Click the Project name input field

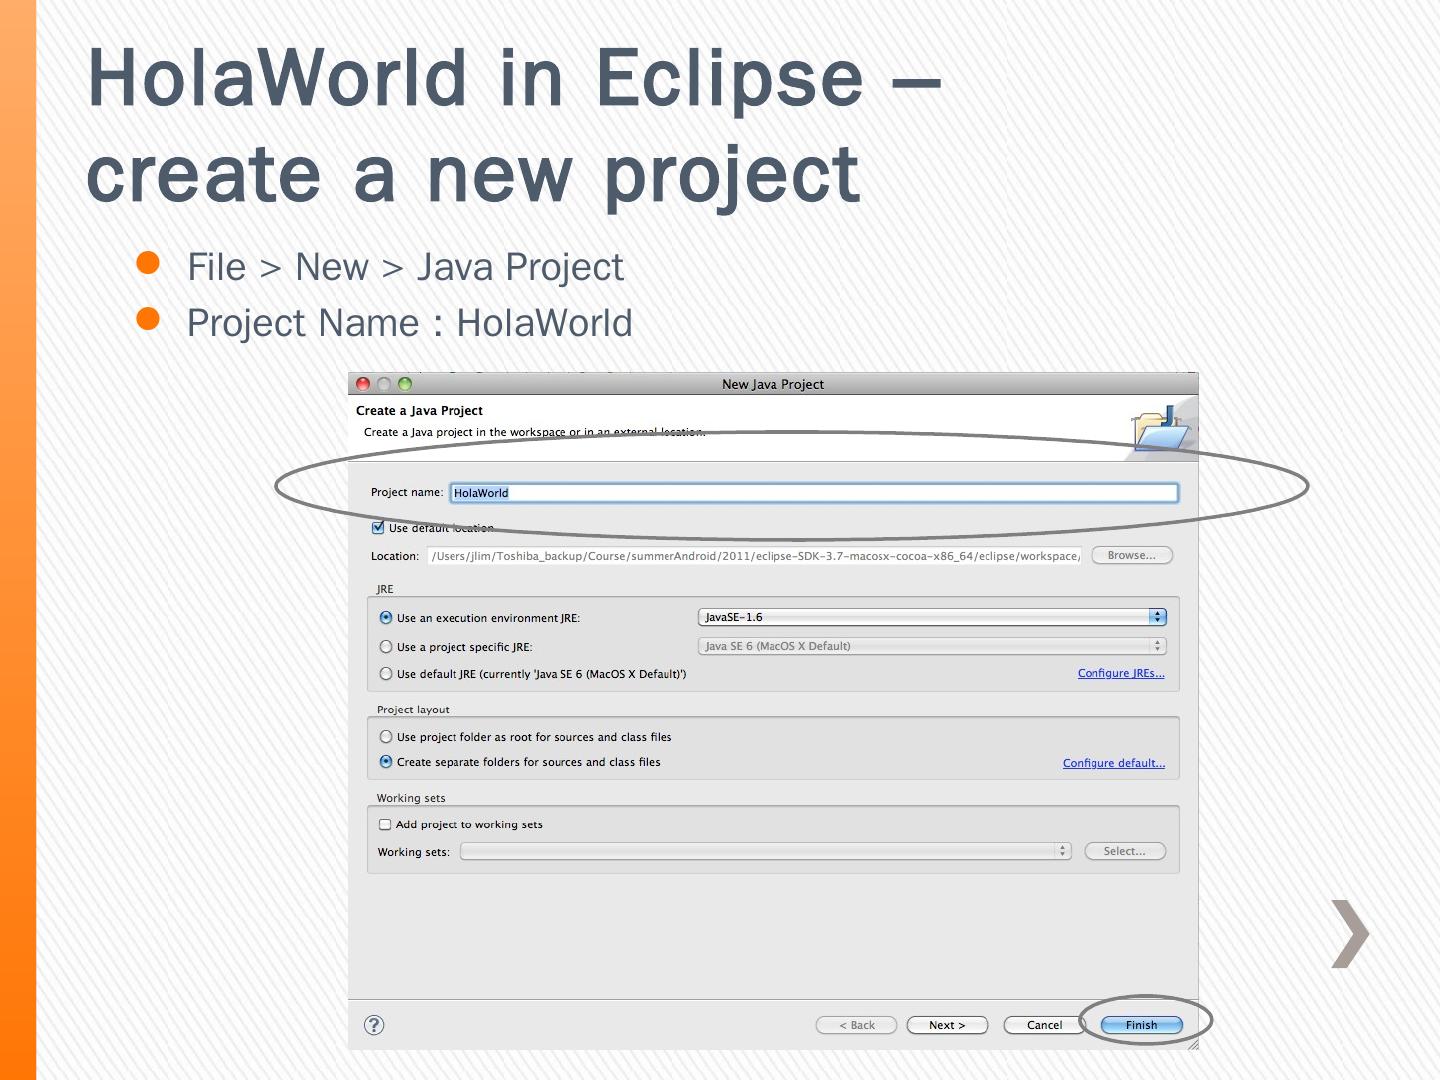pos(814,492)
